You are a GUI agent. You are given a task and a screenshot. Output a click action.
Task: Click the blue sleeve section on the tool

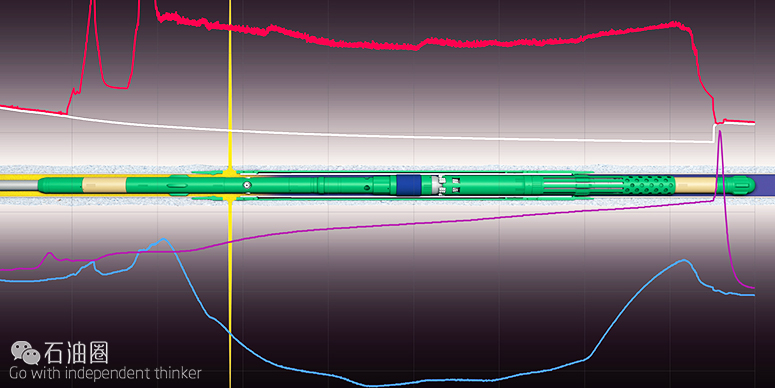[409, 185]
